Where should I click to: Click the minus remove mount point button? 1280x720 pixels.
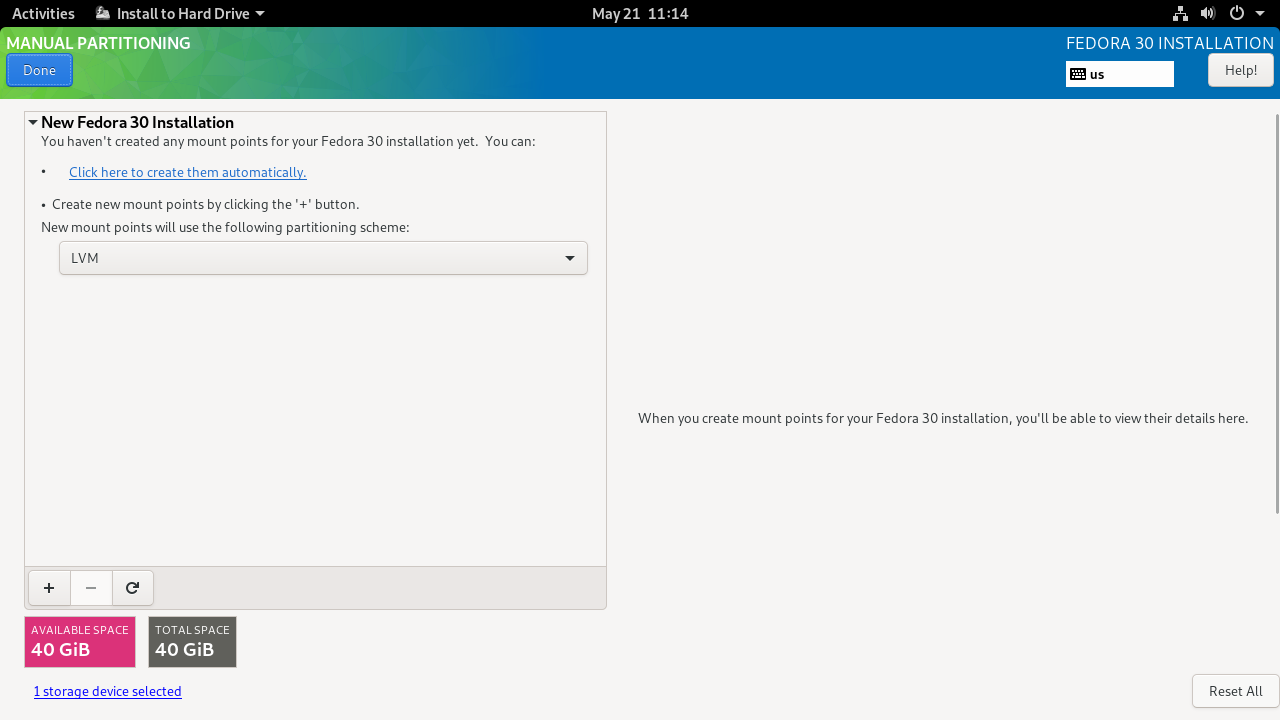click(91, 588)
